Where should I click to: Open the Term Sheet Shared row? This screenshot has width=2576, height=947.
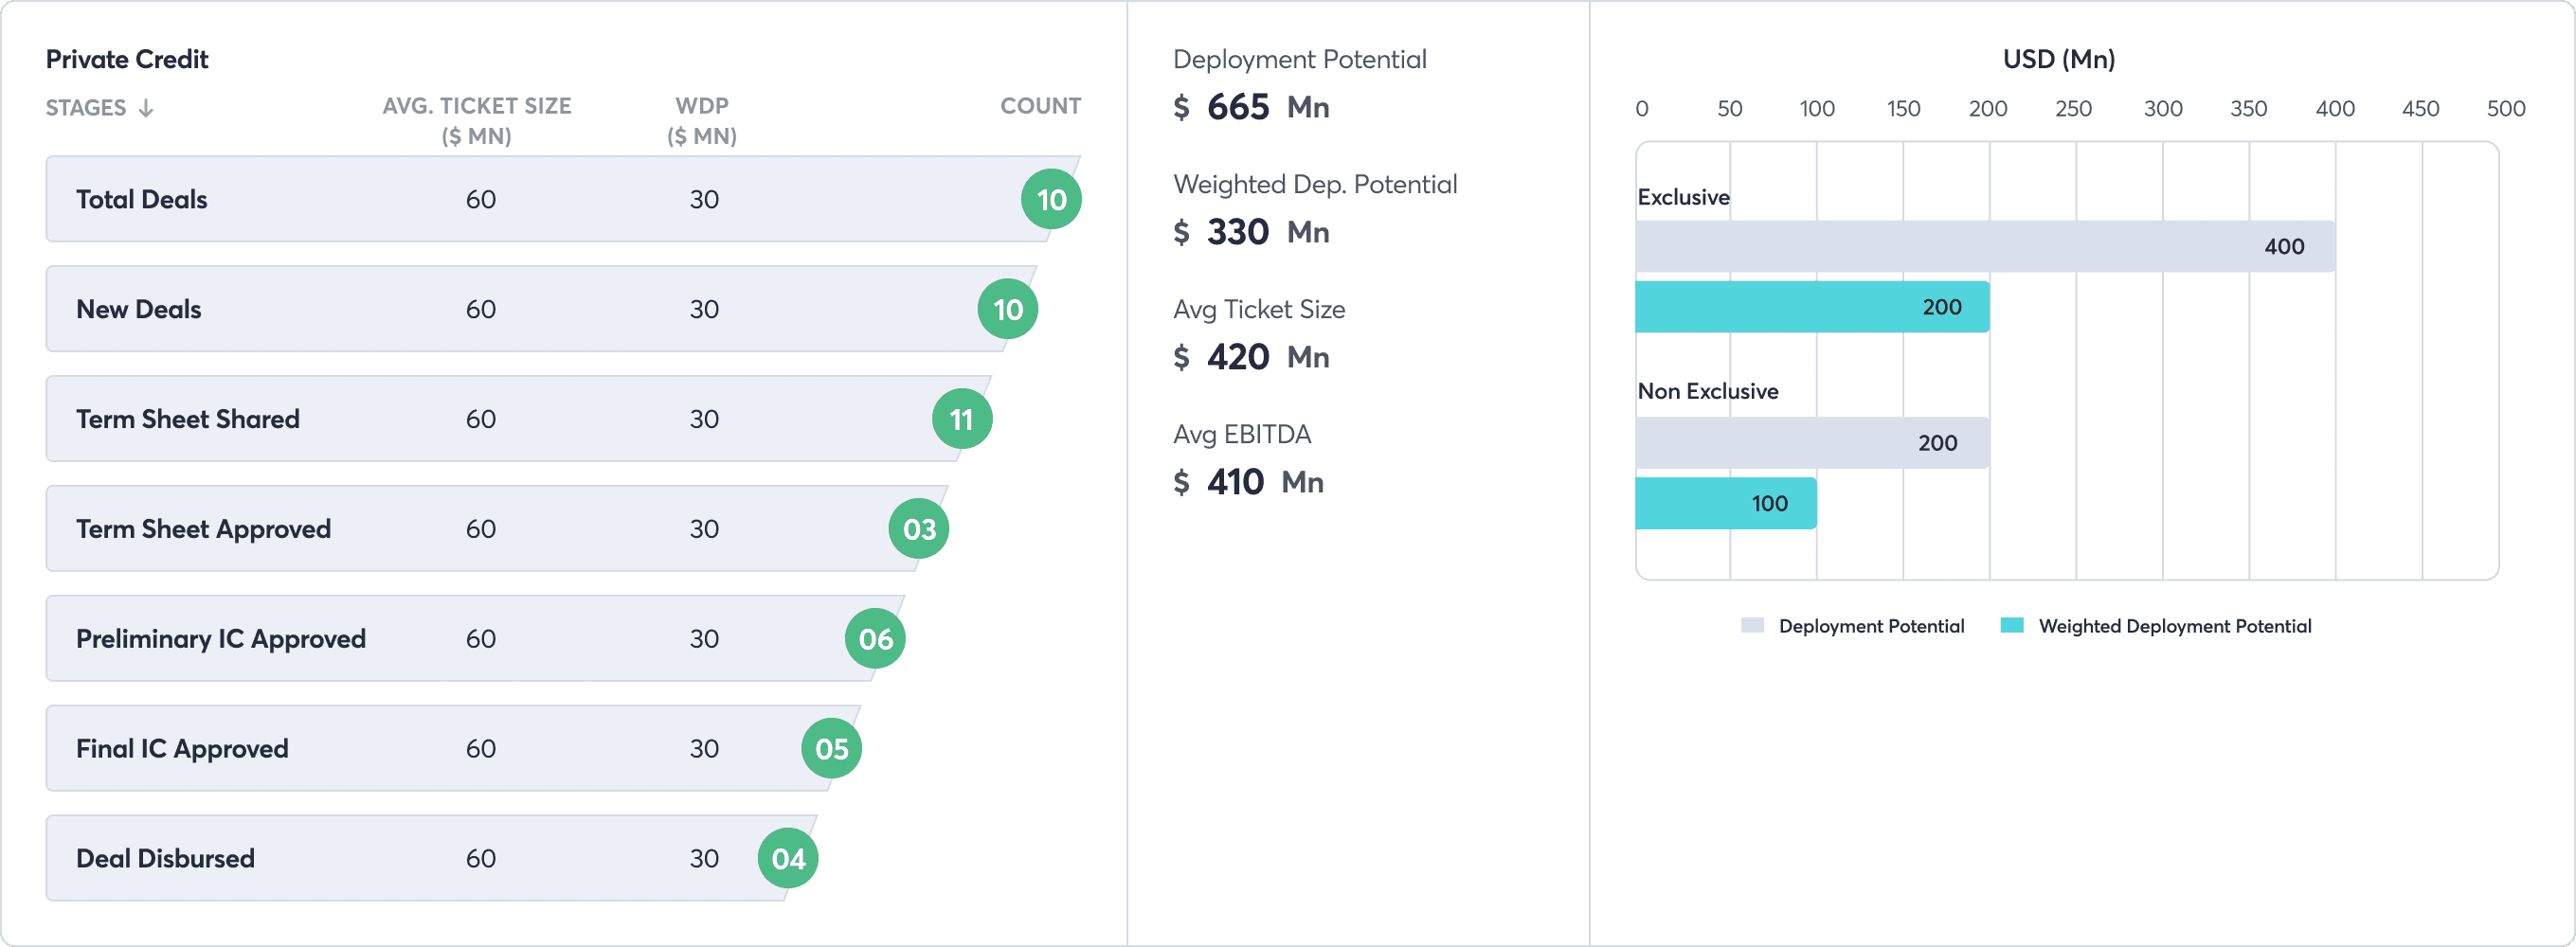[x=518, y=419]
